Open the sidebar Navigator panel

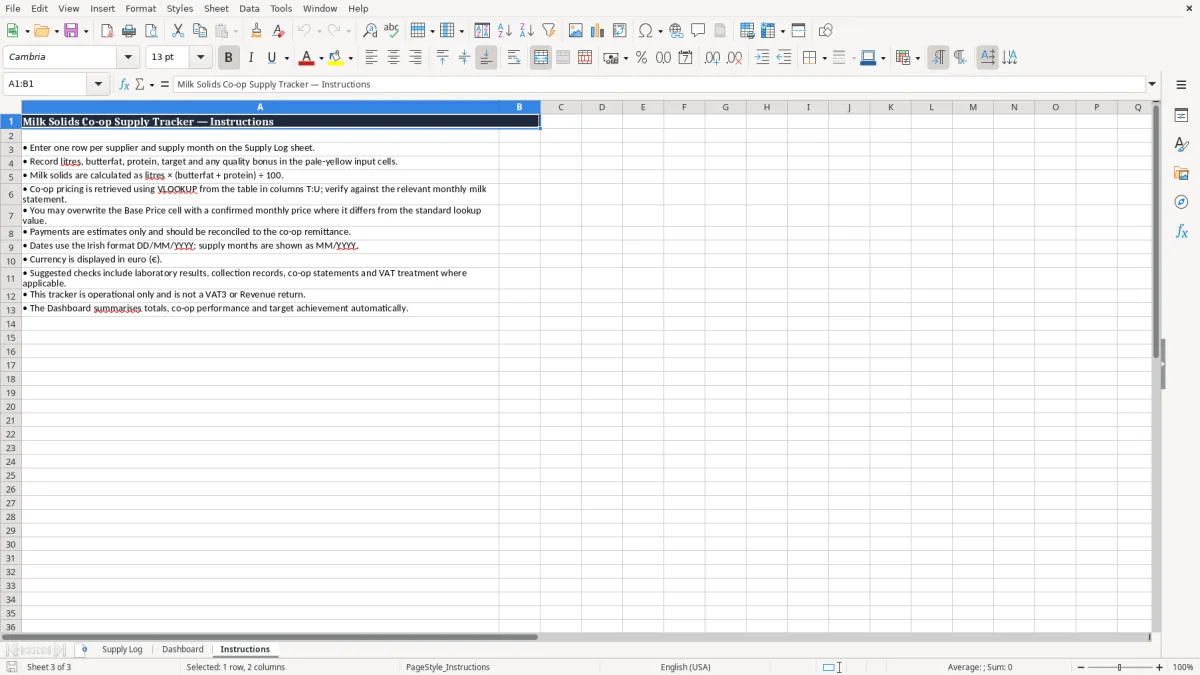[x=1181, y=202]
